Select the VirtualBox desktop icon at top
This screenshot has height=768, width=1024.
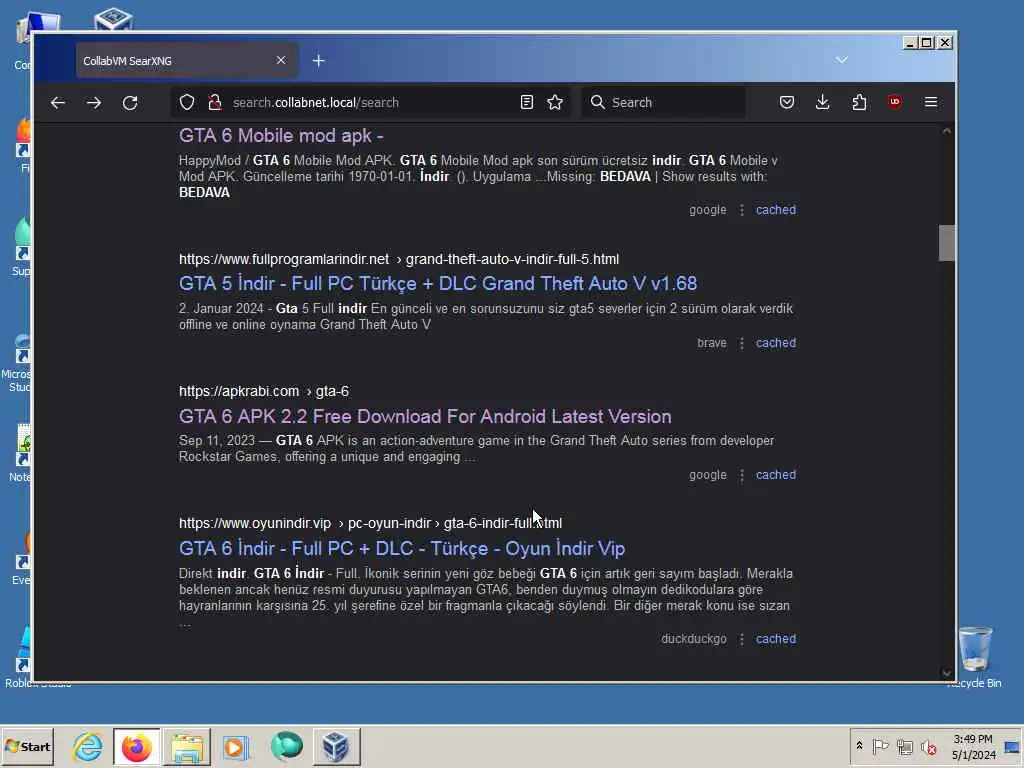[x=113, y=19]
